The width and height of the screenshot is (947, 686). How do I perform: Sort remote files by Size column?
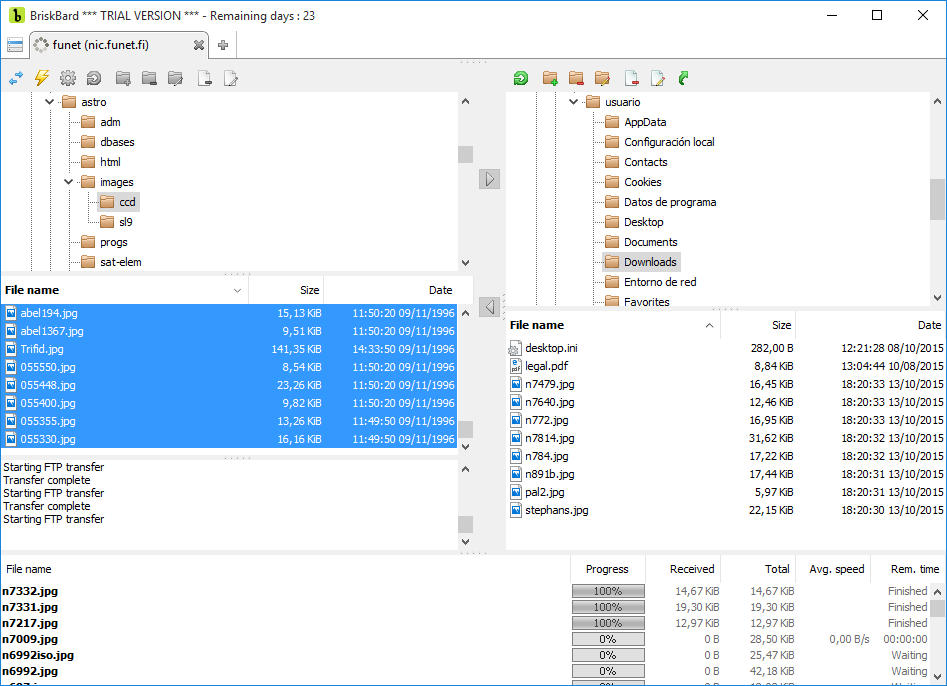(x=286, y=290)
